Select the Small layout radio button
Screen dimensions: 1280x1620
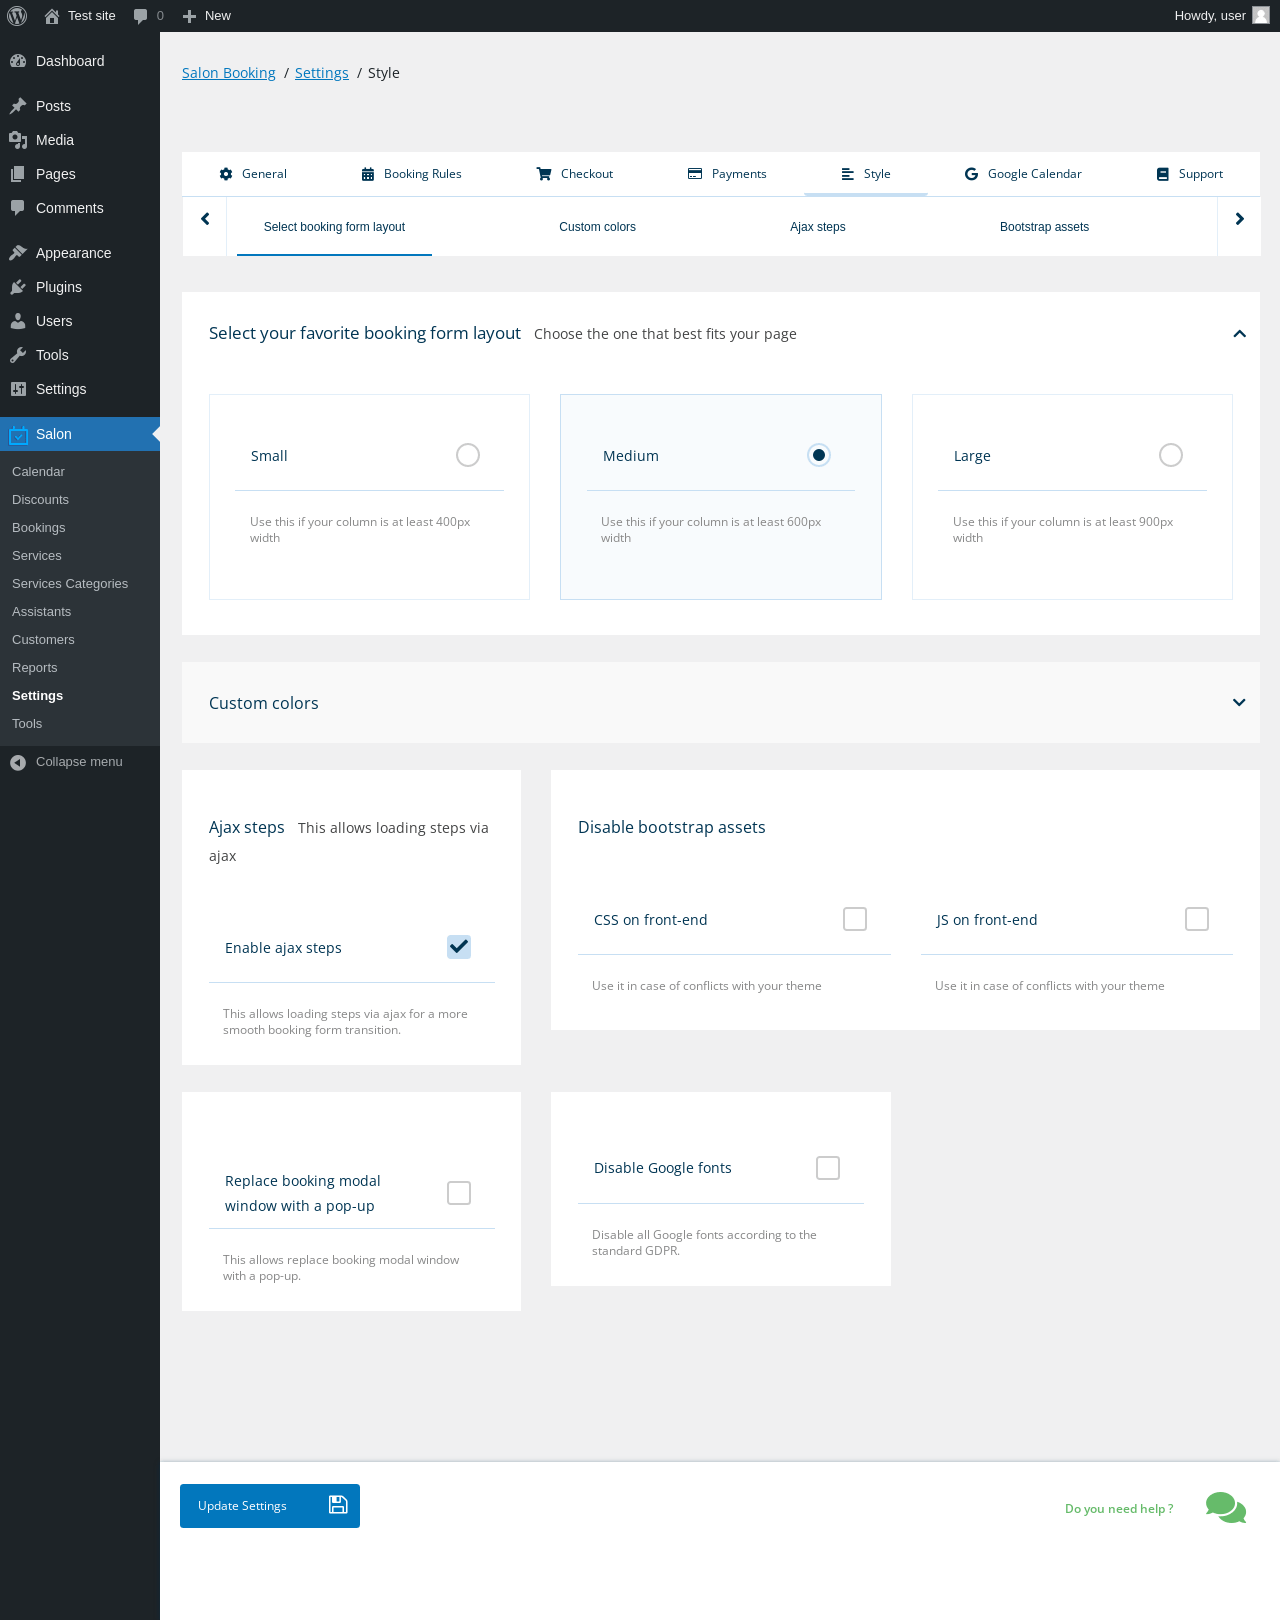(468, 455)
